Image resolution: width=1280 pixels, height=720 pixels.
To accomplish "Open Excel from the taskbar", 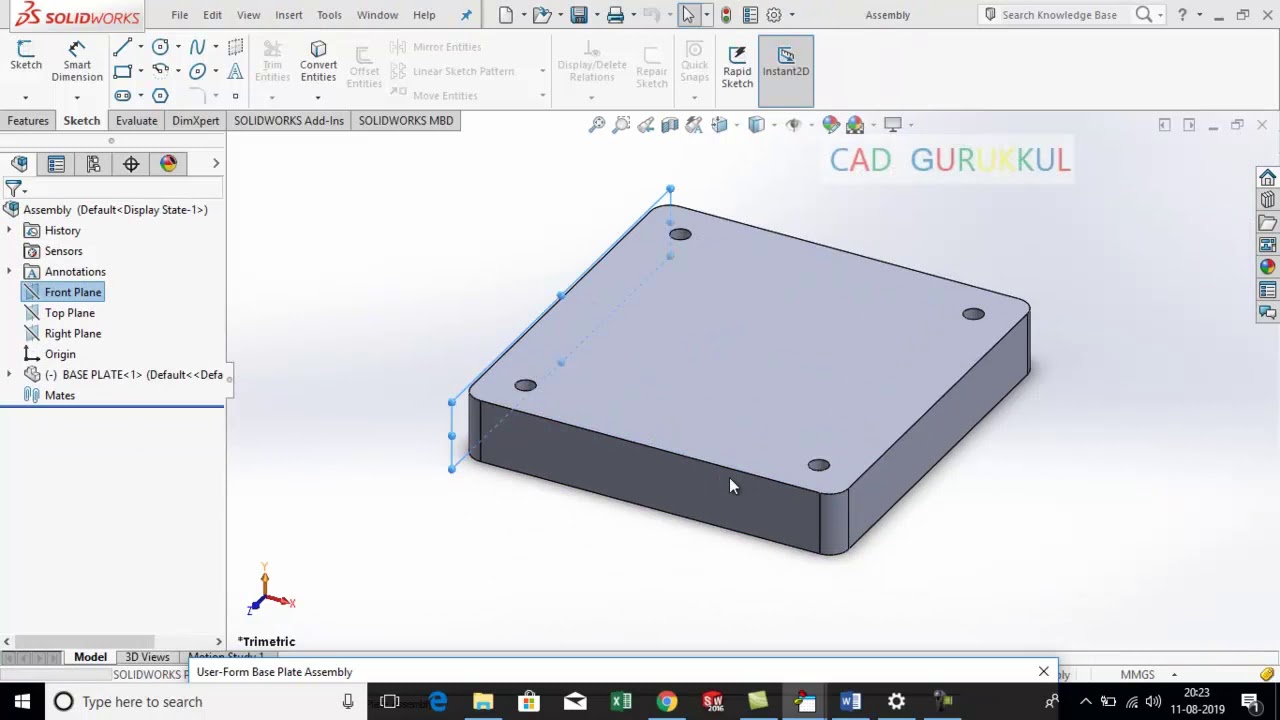I will click(621, 702).
